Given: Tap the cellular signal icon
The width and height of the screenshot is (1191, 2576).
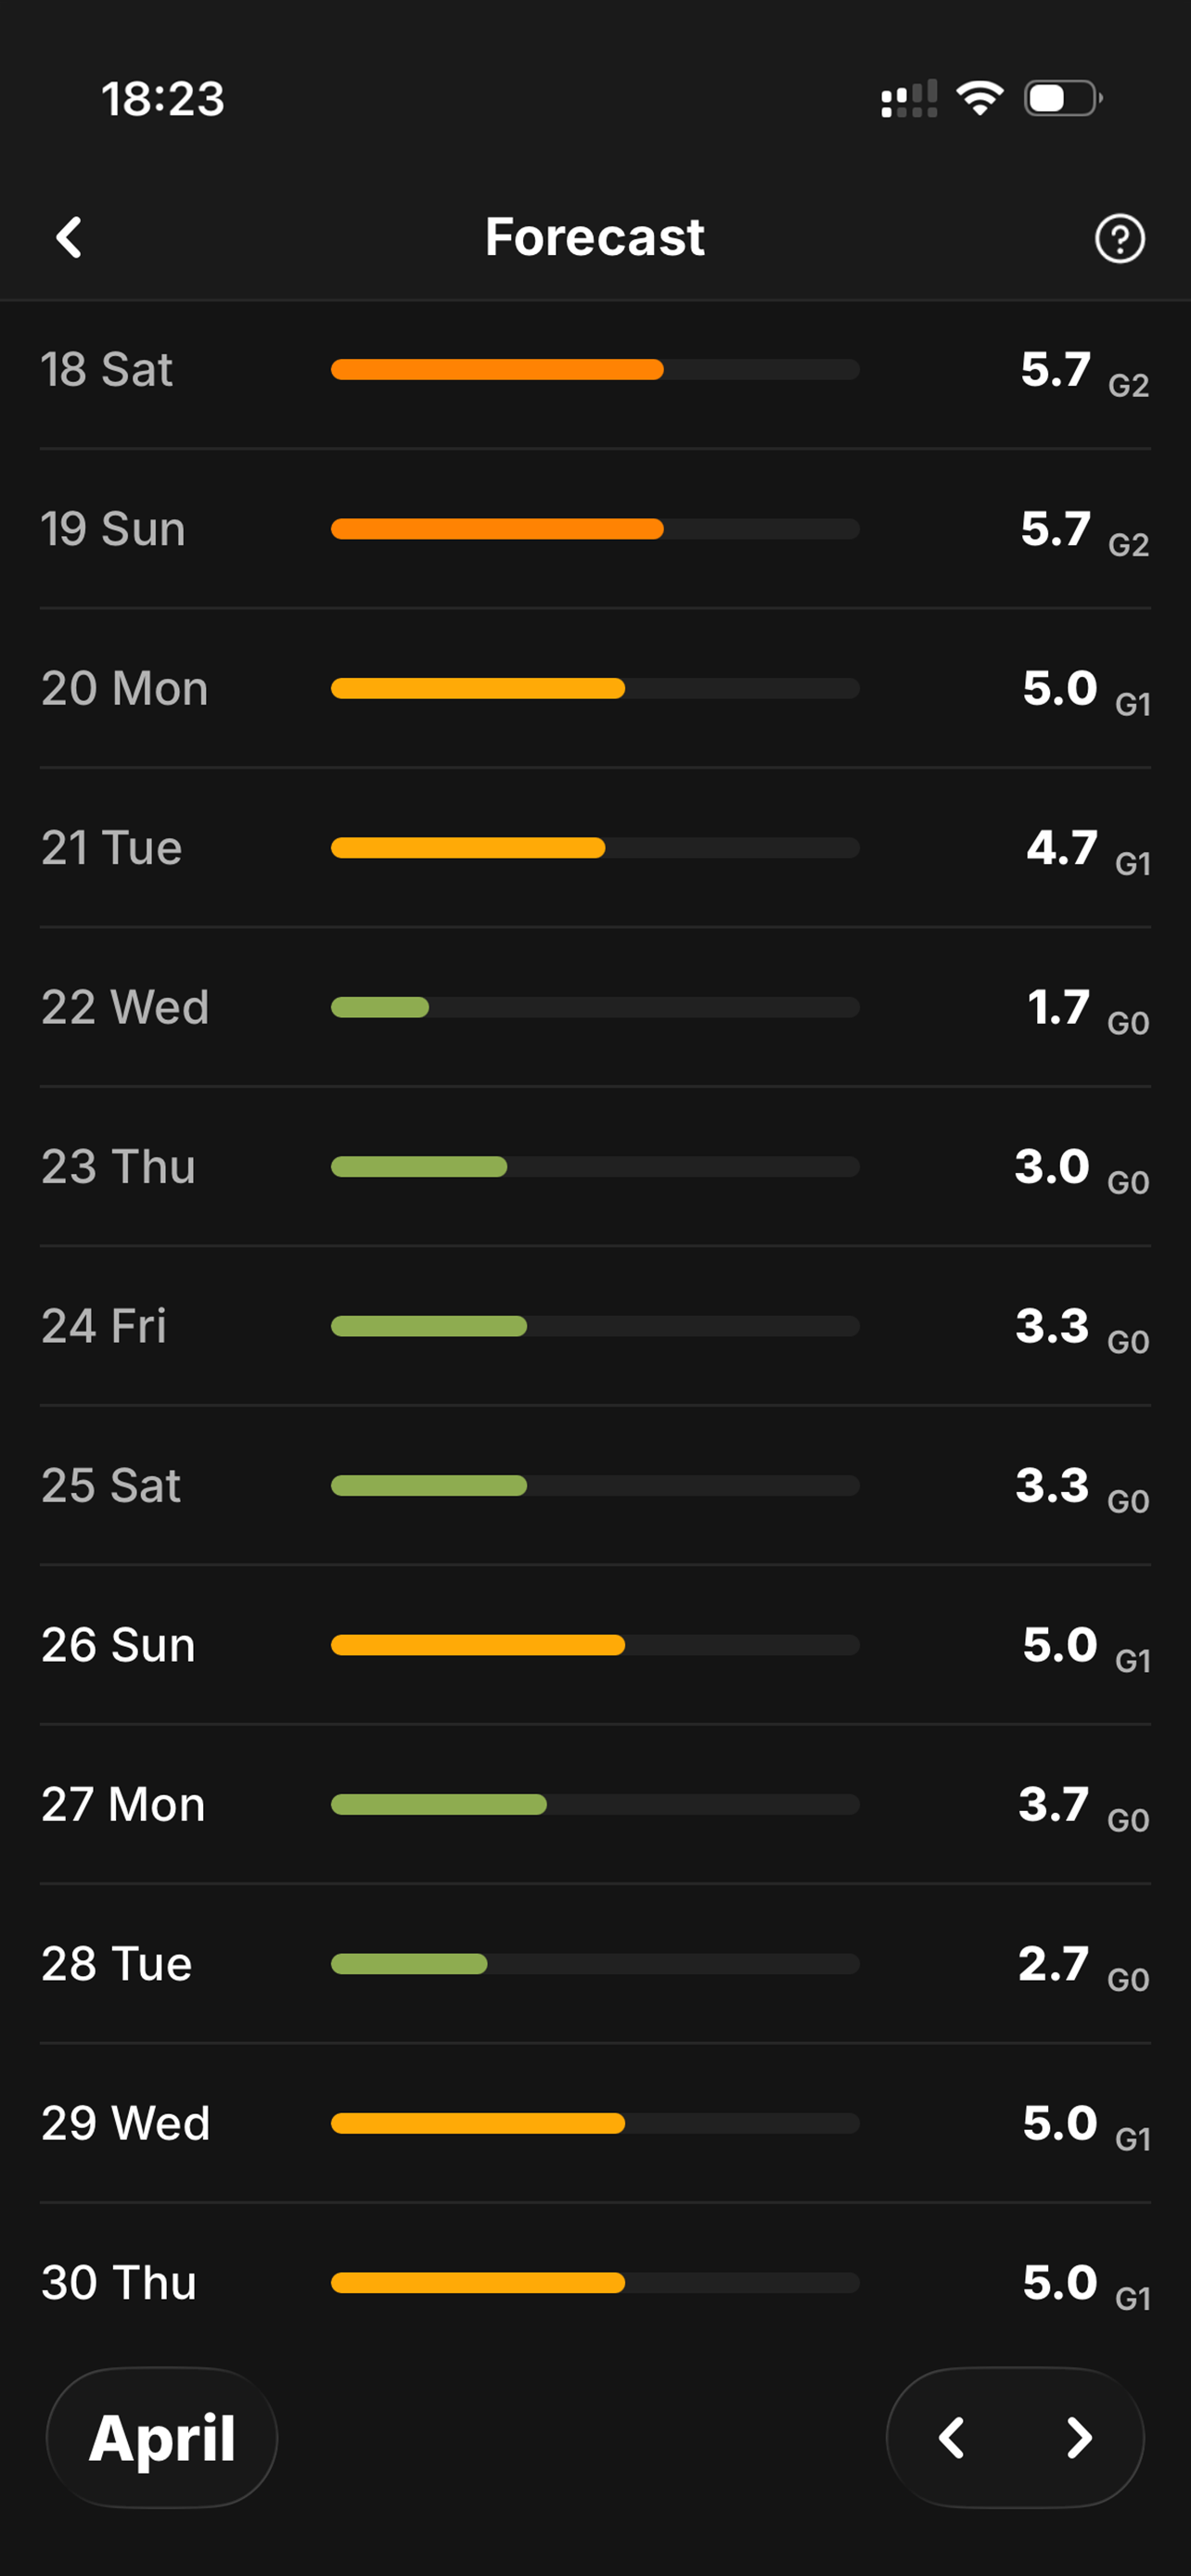Looking at the screenshot, I should (x=909, y=98).
